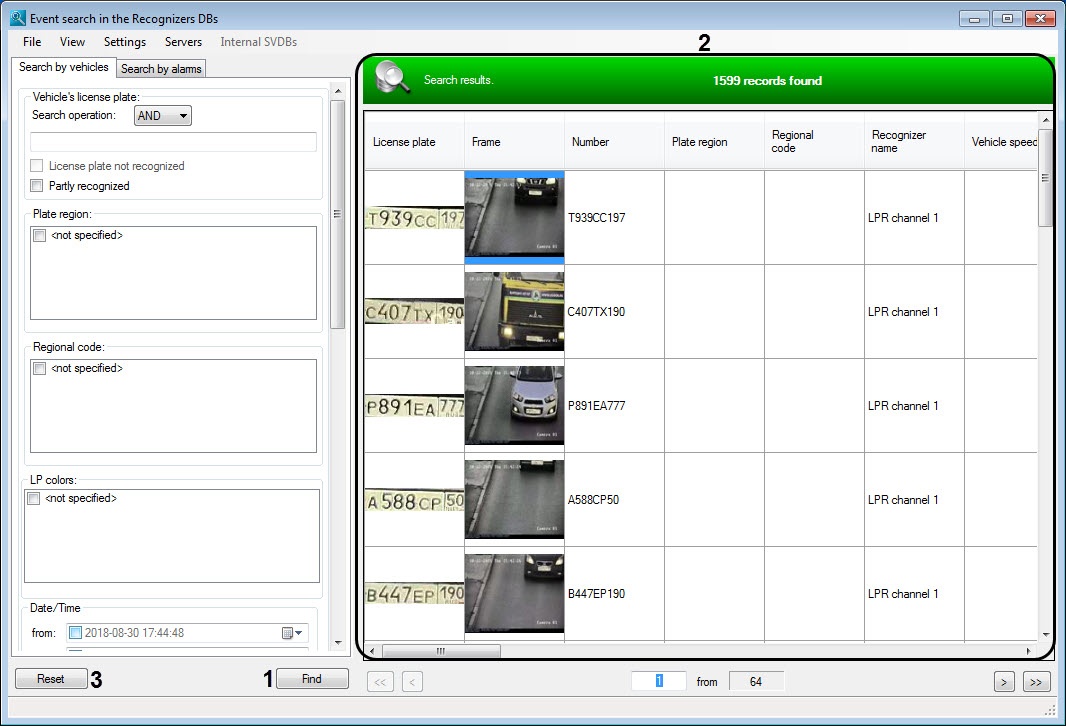
Task: Click the application icon in title bar
Action: point(16,19)
